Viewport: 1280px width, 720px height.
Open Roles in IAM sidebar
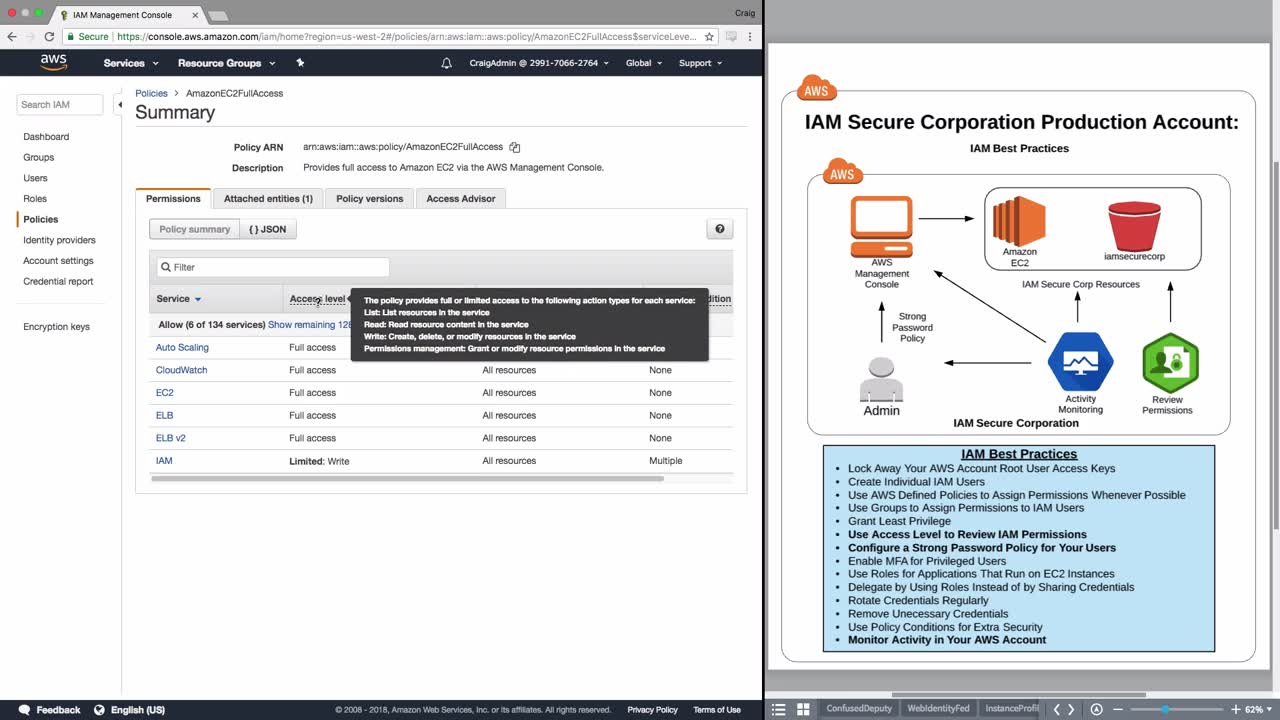click(x=35, y=199)
